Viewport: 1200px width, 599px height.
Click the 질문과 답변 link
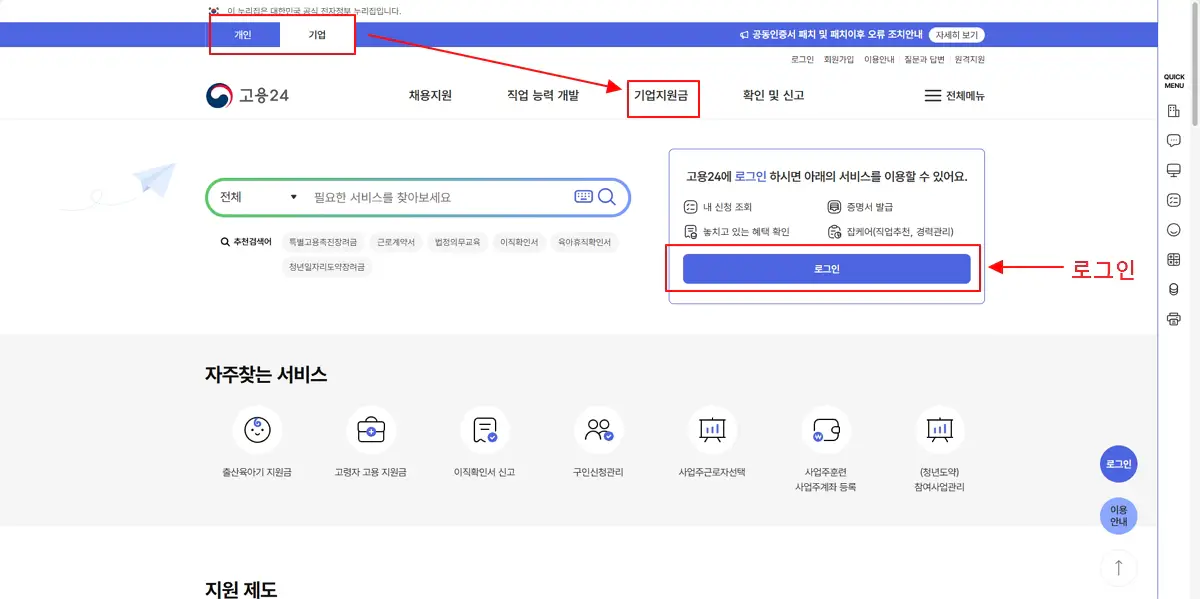[x=925, y=60]
